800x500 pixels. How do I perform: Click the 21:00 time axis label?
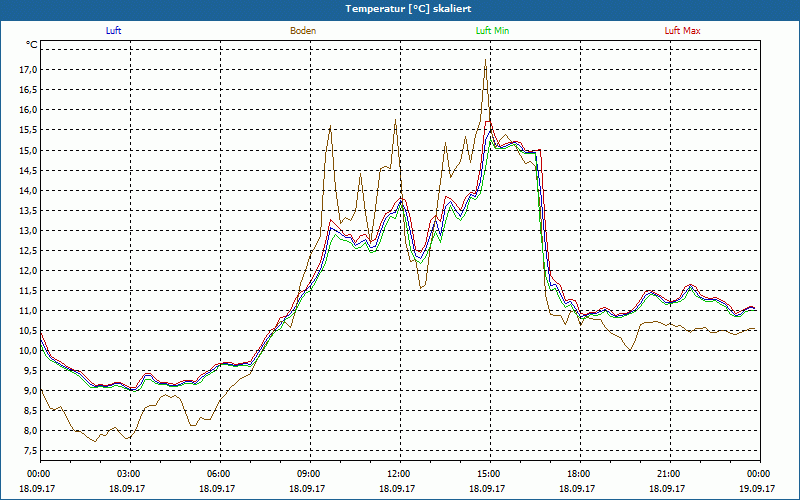click(x=670, y=474)
